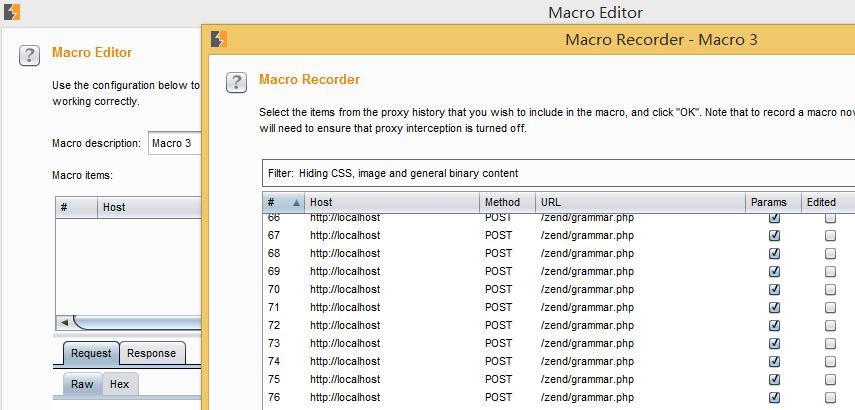The width and height of the screenshot is (855, 410).
Task: Select request 75 row in history
Action: pos(558,379)
